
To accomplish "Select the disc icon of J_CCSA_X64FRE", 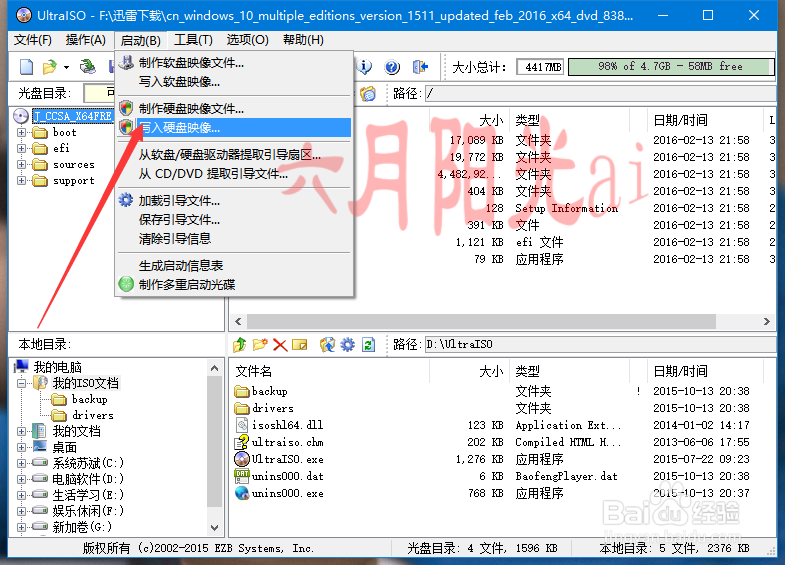I will coord(21,116).
